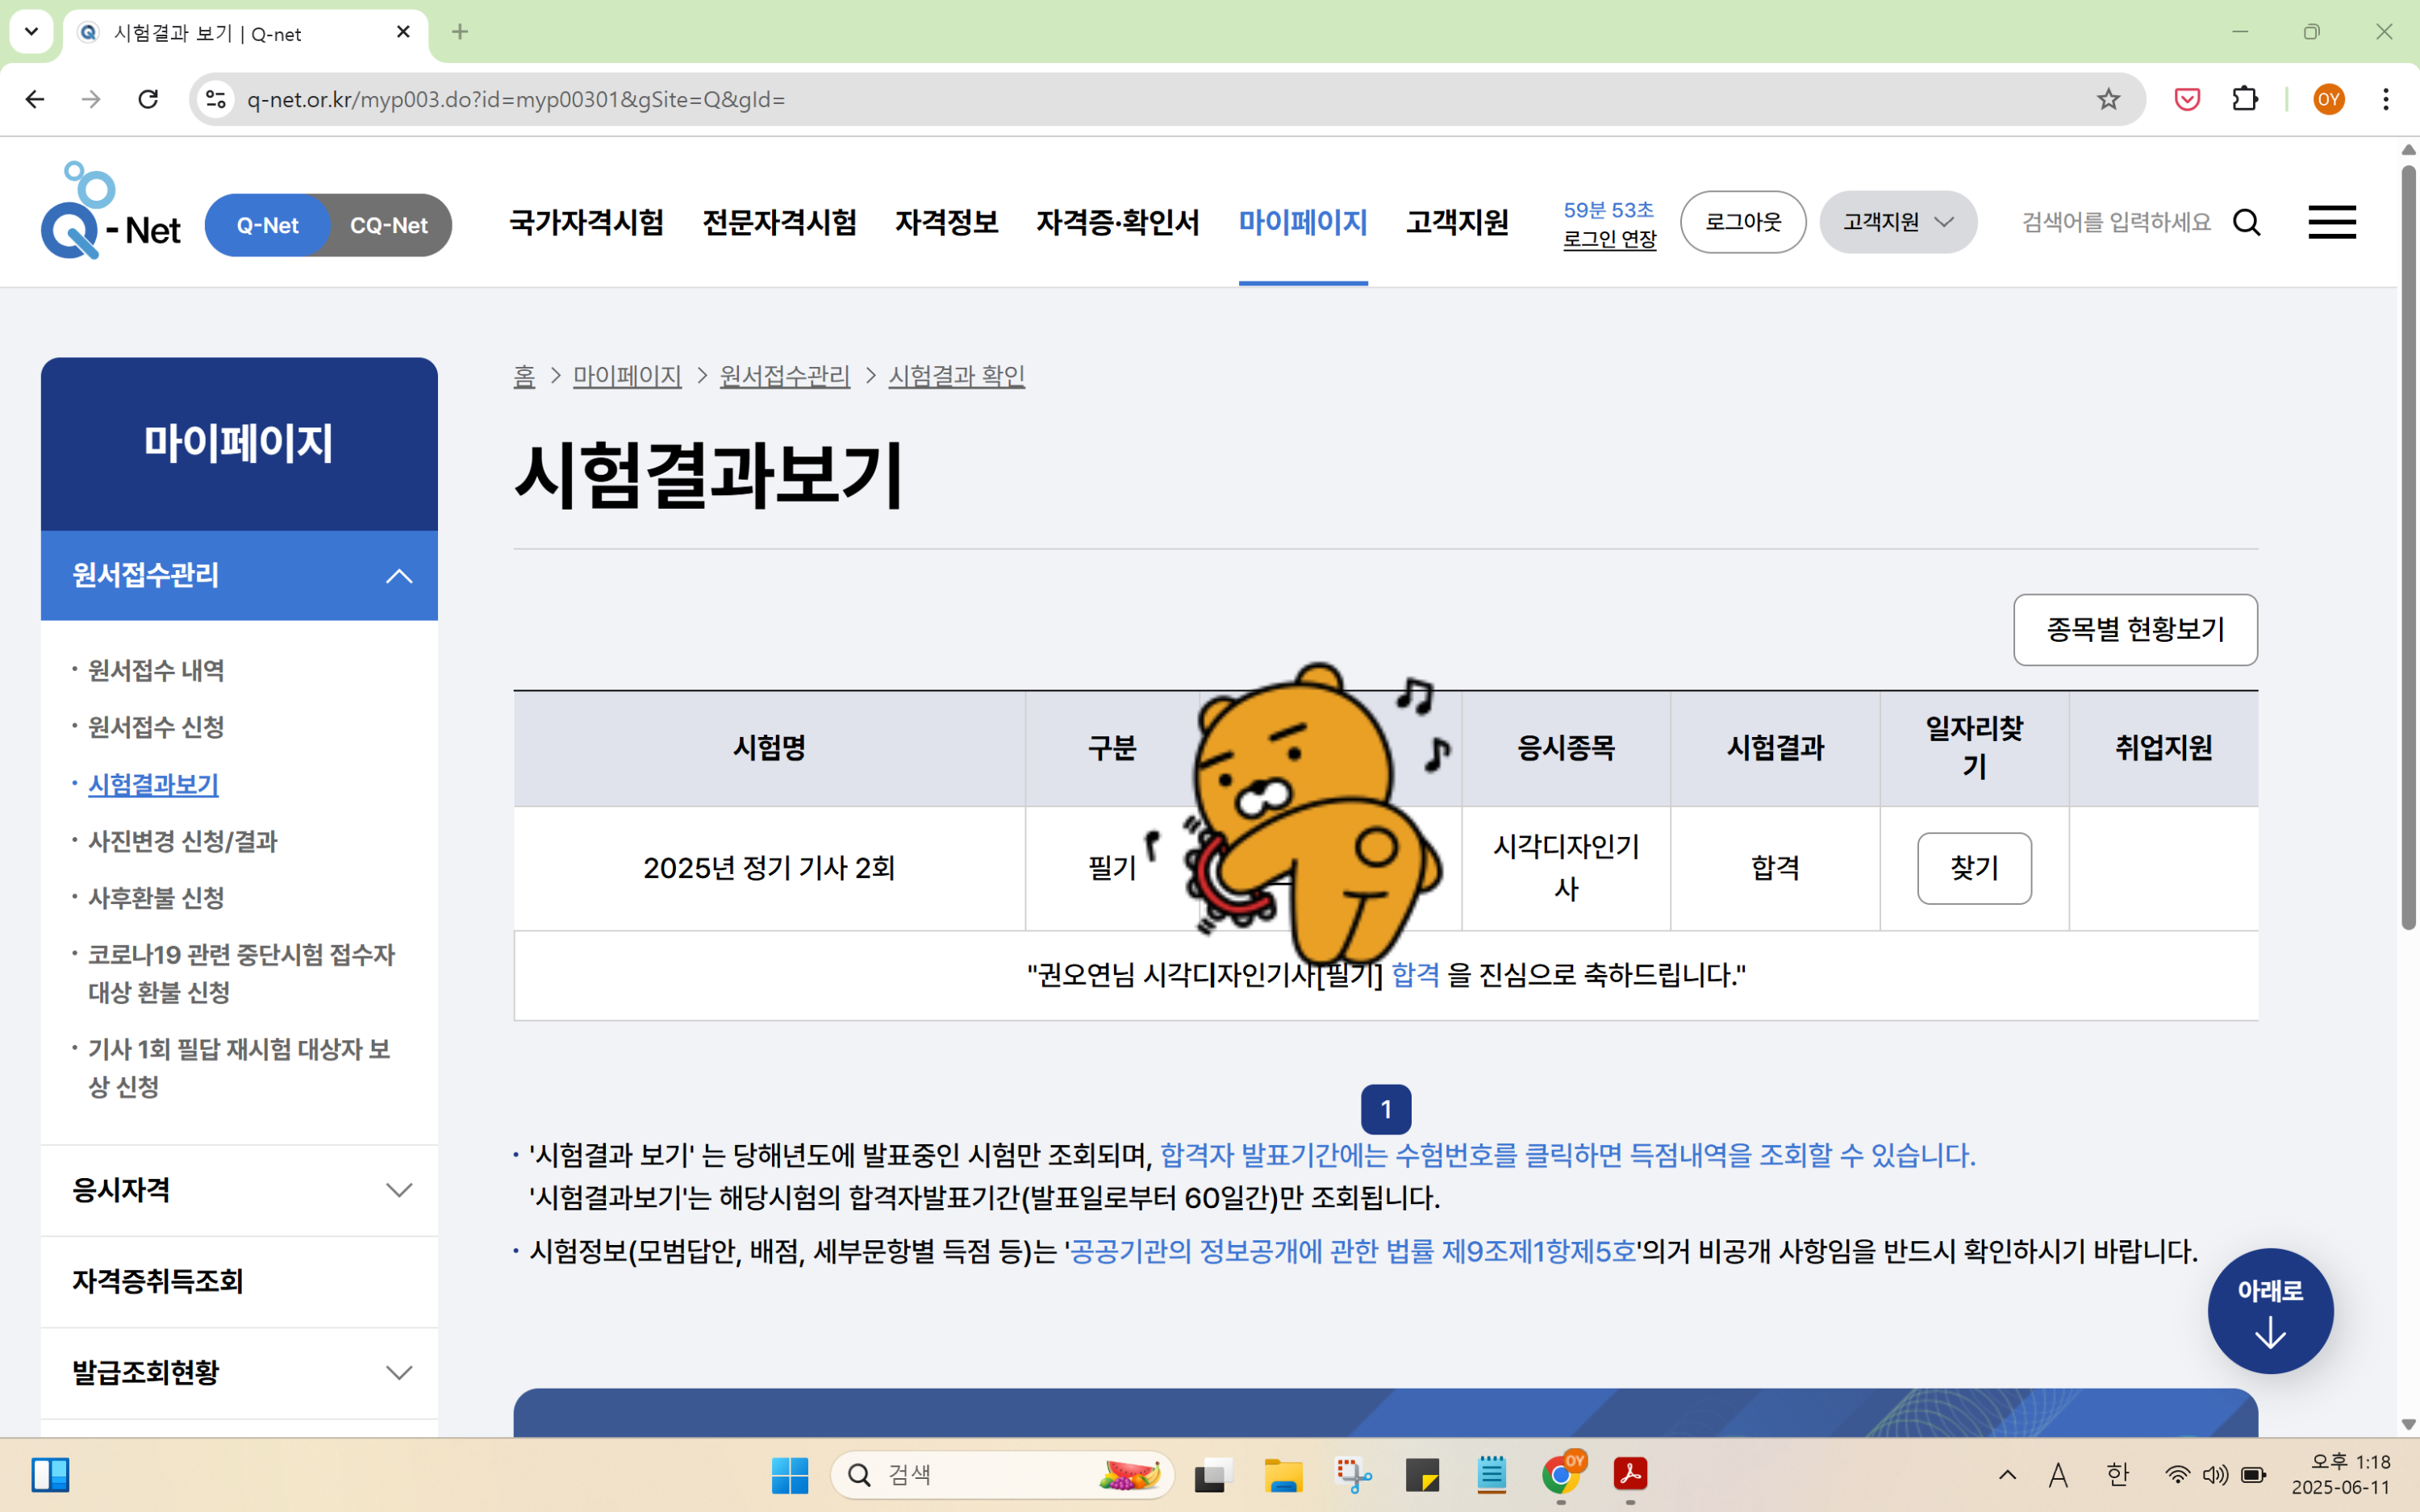This screenshot has height=1512, width=2420.
Task: Open the hamburger menu icon
Action: (x=2331, y=222)
